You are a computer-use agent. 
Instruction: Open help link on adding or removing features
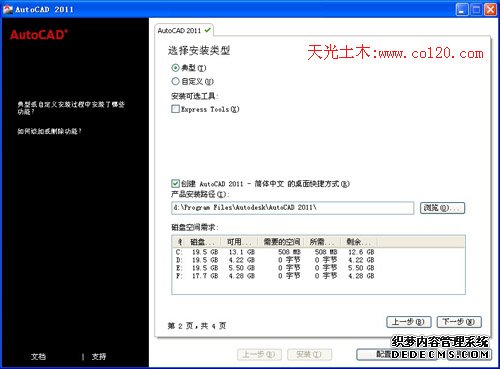click(49, 131)
